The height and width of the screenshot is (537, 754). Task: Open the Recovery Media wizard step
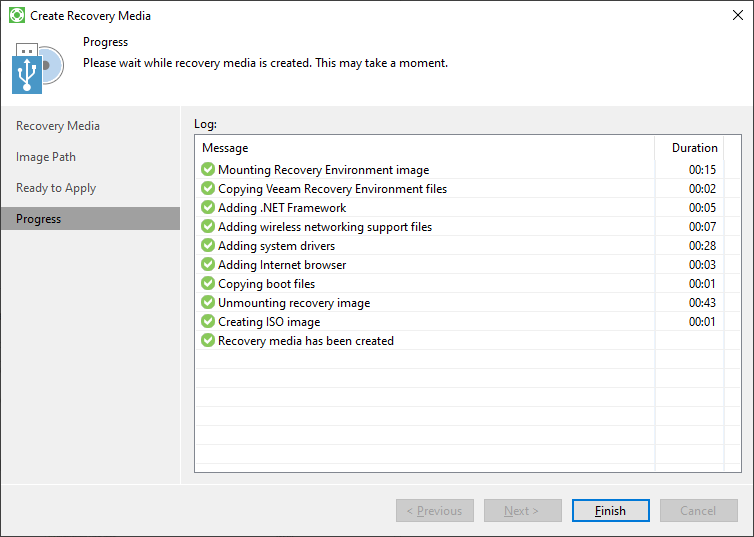tap(58, 126)
